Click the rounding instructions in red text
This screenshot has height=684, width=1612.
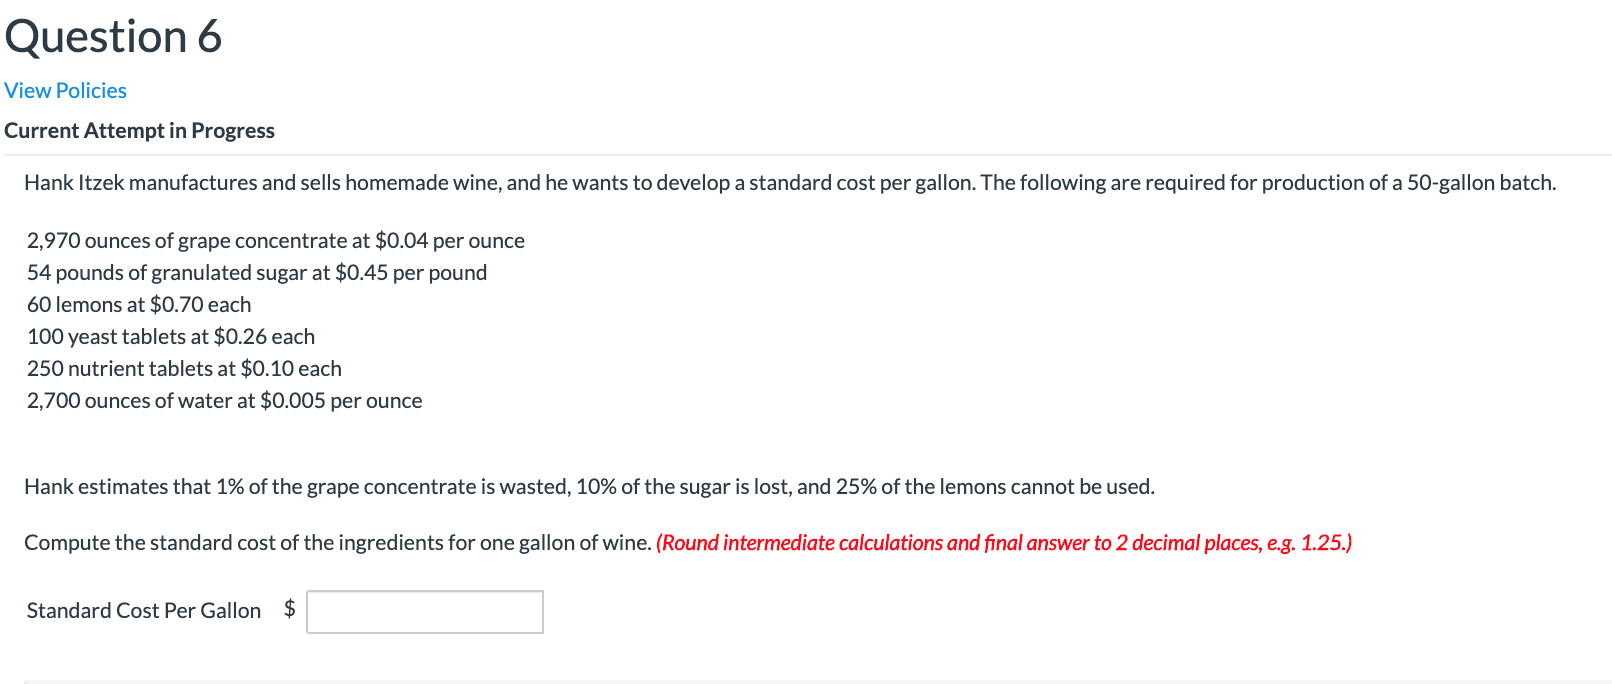tap(1004, 542)
